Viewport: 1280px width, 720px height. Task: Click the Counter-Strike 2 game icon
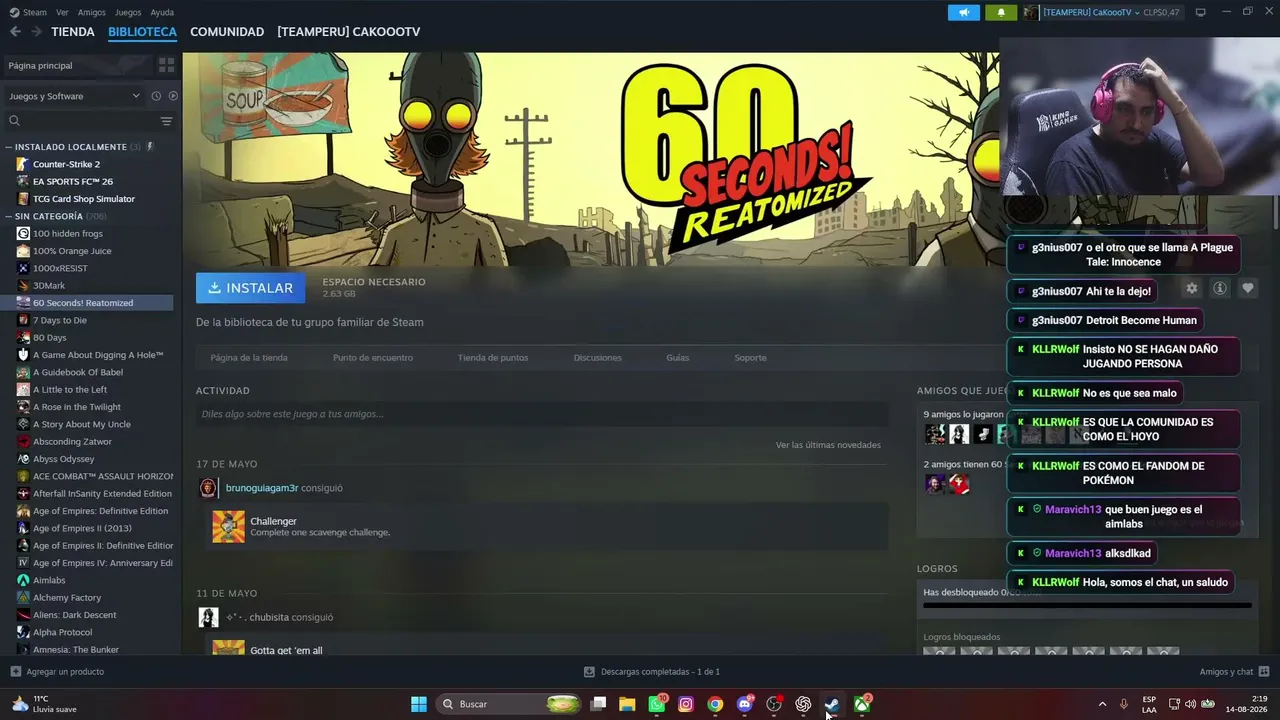pyautogui.click(x=23, y=164)
